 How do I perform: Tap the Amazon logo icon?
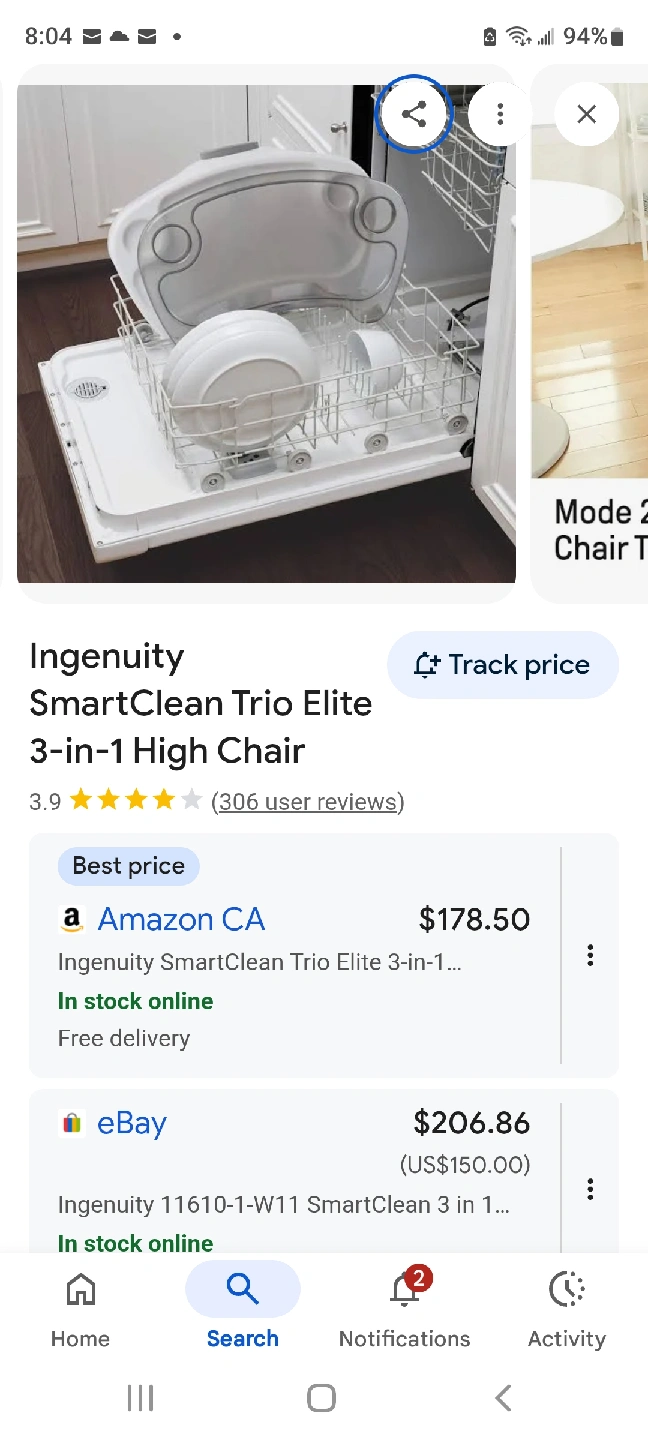tap(71, 919)
